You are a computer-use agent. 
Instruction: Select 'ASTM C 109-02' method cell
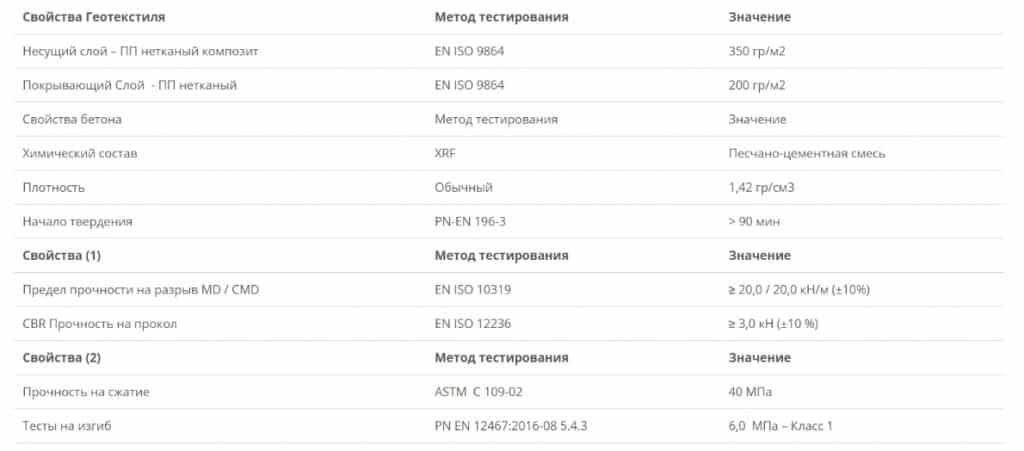(x=478, y=392)
